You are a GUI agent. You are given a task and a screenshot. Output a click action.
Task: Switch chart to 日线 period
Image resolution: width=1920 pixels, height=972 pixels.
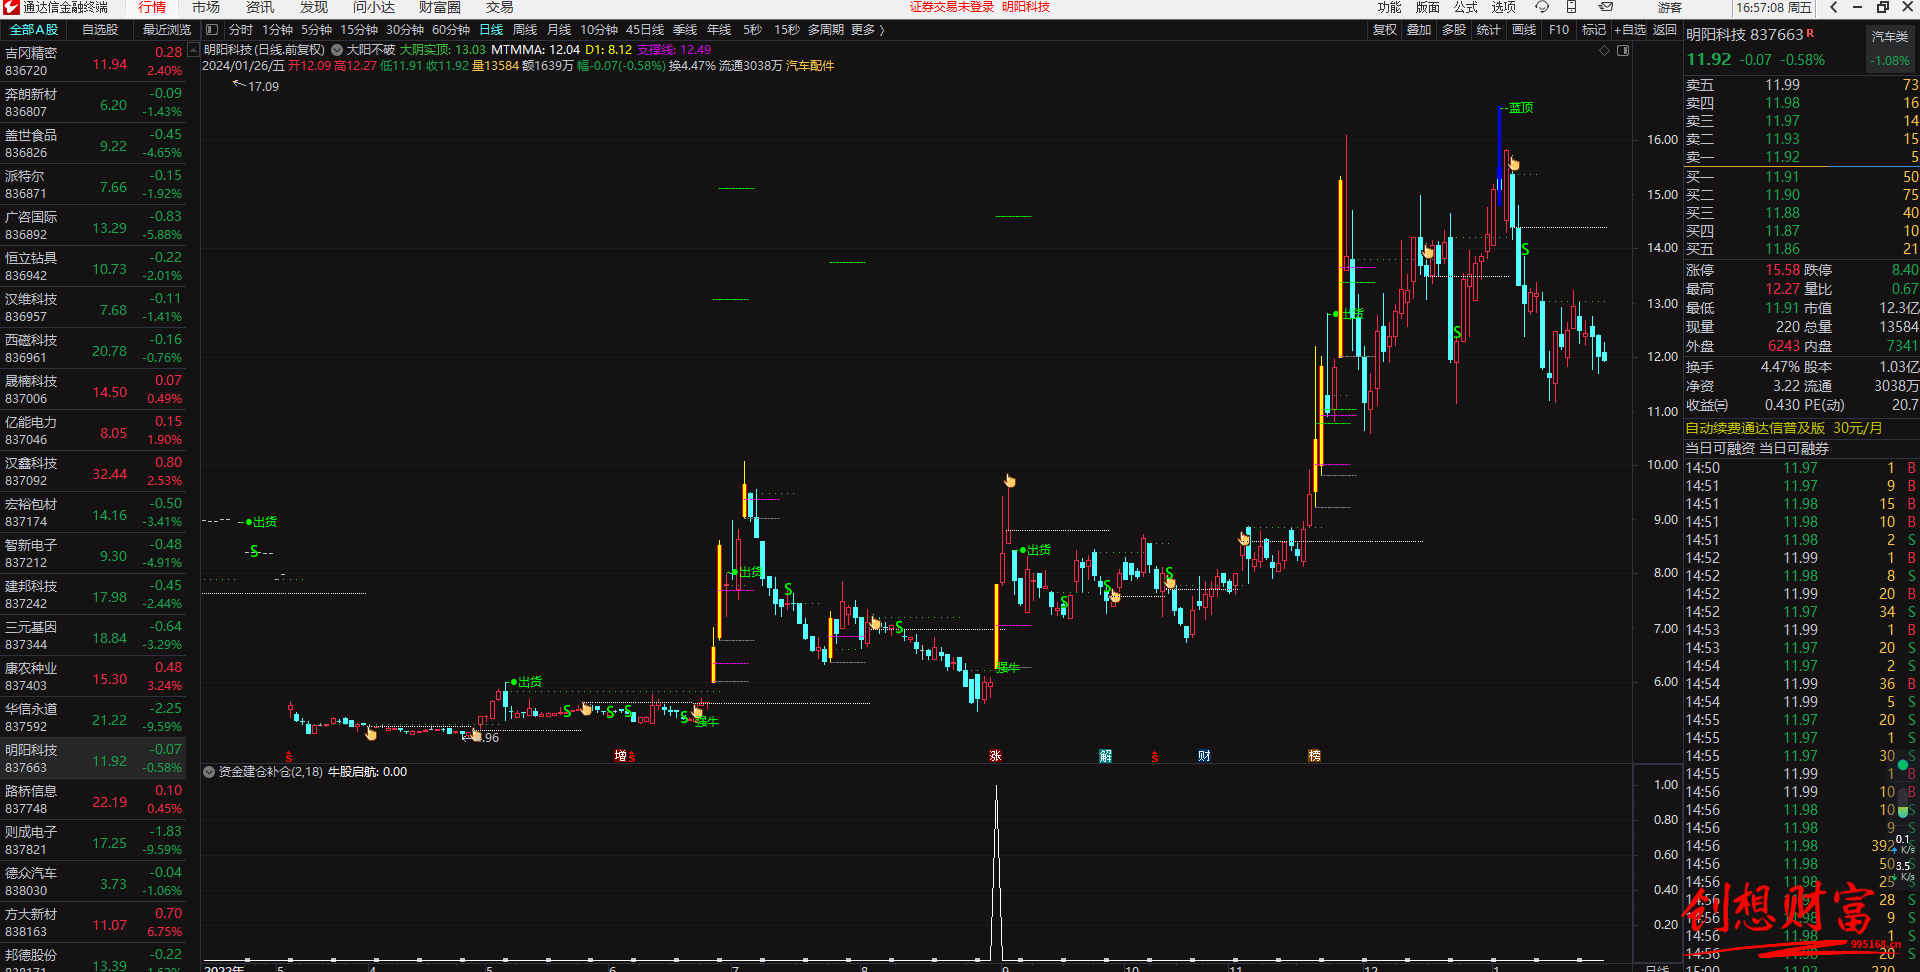[491, 30]
